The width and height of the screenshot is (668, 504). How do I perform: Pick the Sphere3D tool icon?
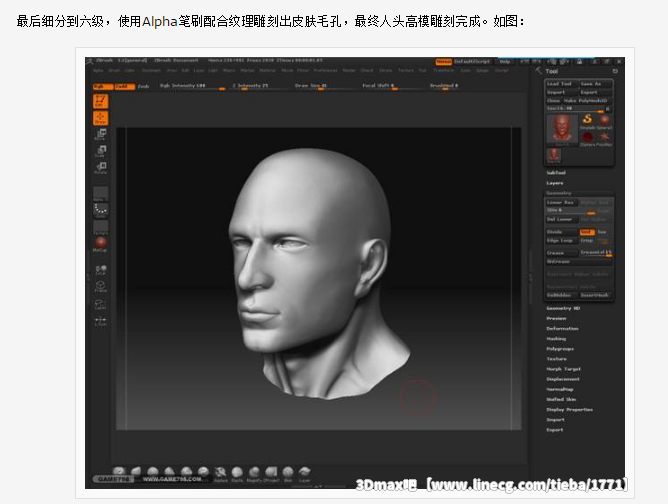click(x=604, y=120)
